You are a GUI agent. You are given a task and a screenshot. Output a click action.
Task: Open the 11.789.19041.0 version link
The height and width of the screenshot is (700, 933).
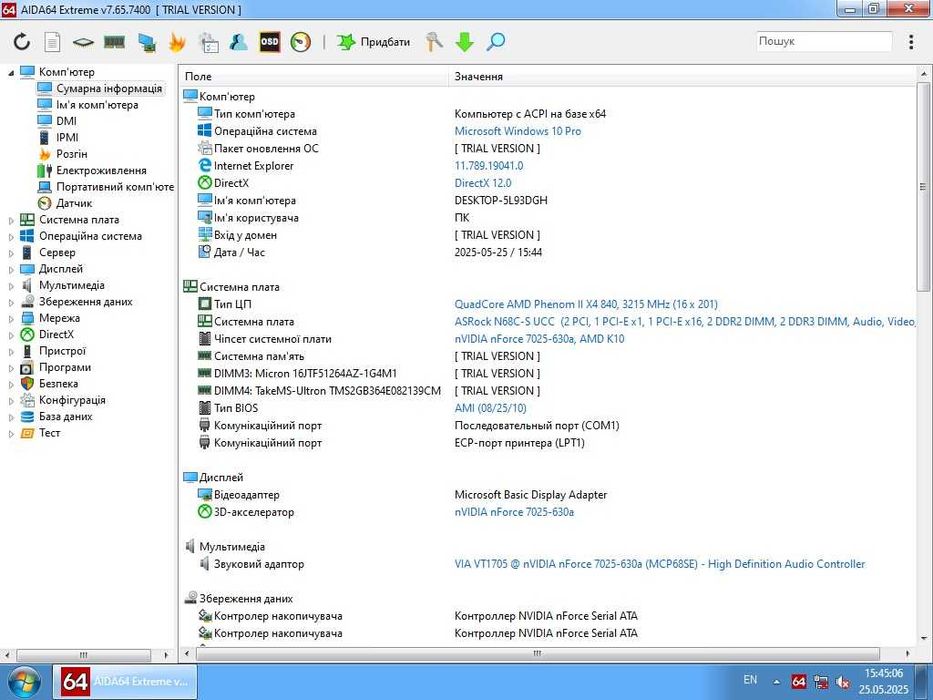489,165
